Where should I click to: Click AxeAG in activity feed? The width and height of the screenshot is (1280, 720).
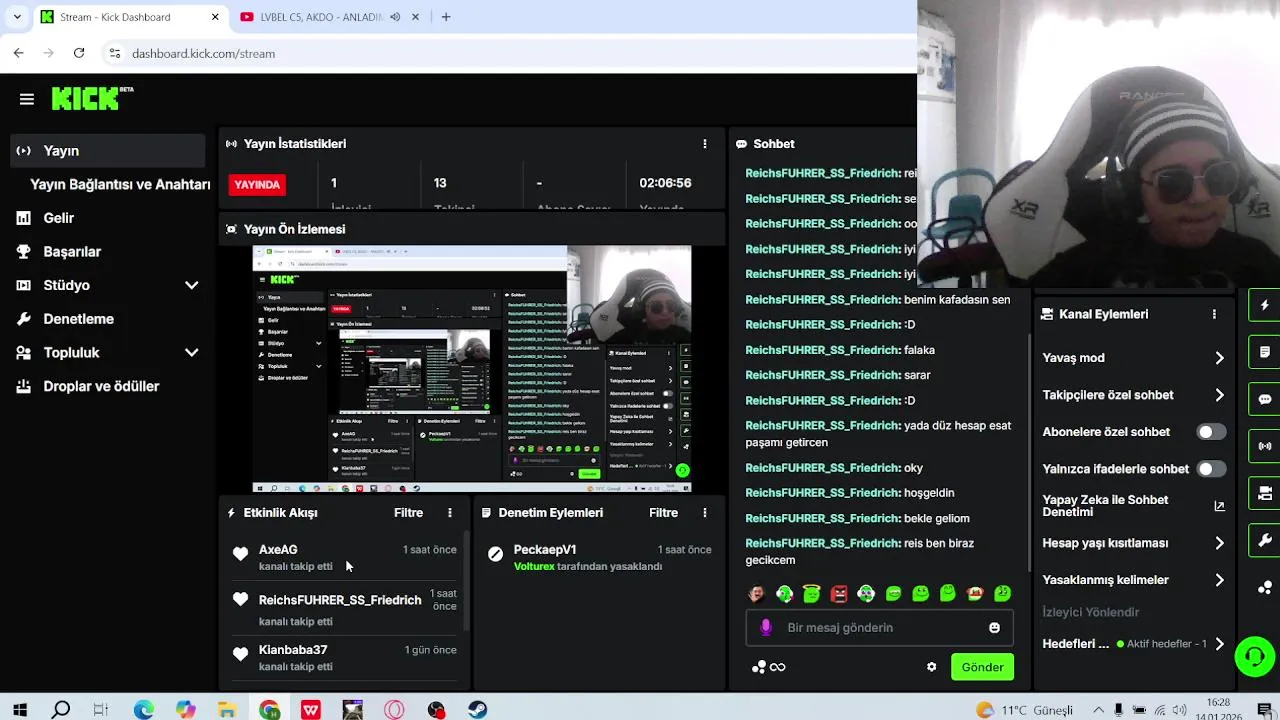click(278, 550)
